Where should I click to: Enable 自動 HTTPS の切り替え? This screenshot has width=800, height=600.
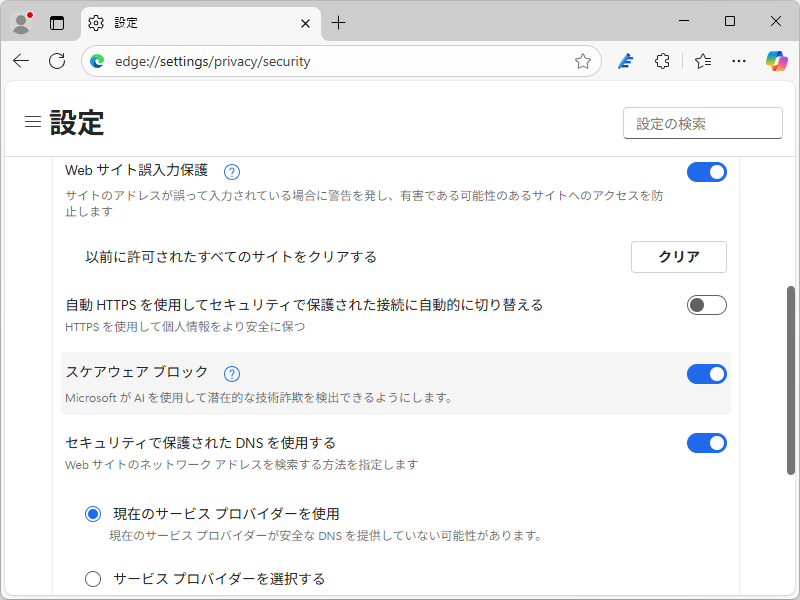pyautogui.click(x=707, y=305)
